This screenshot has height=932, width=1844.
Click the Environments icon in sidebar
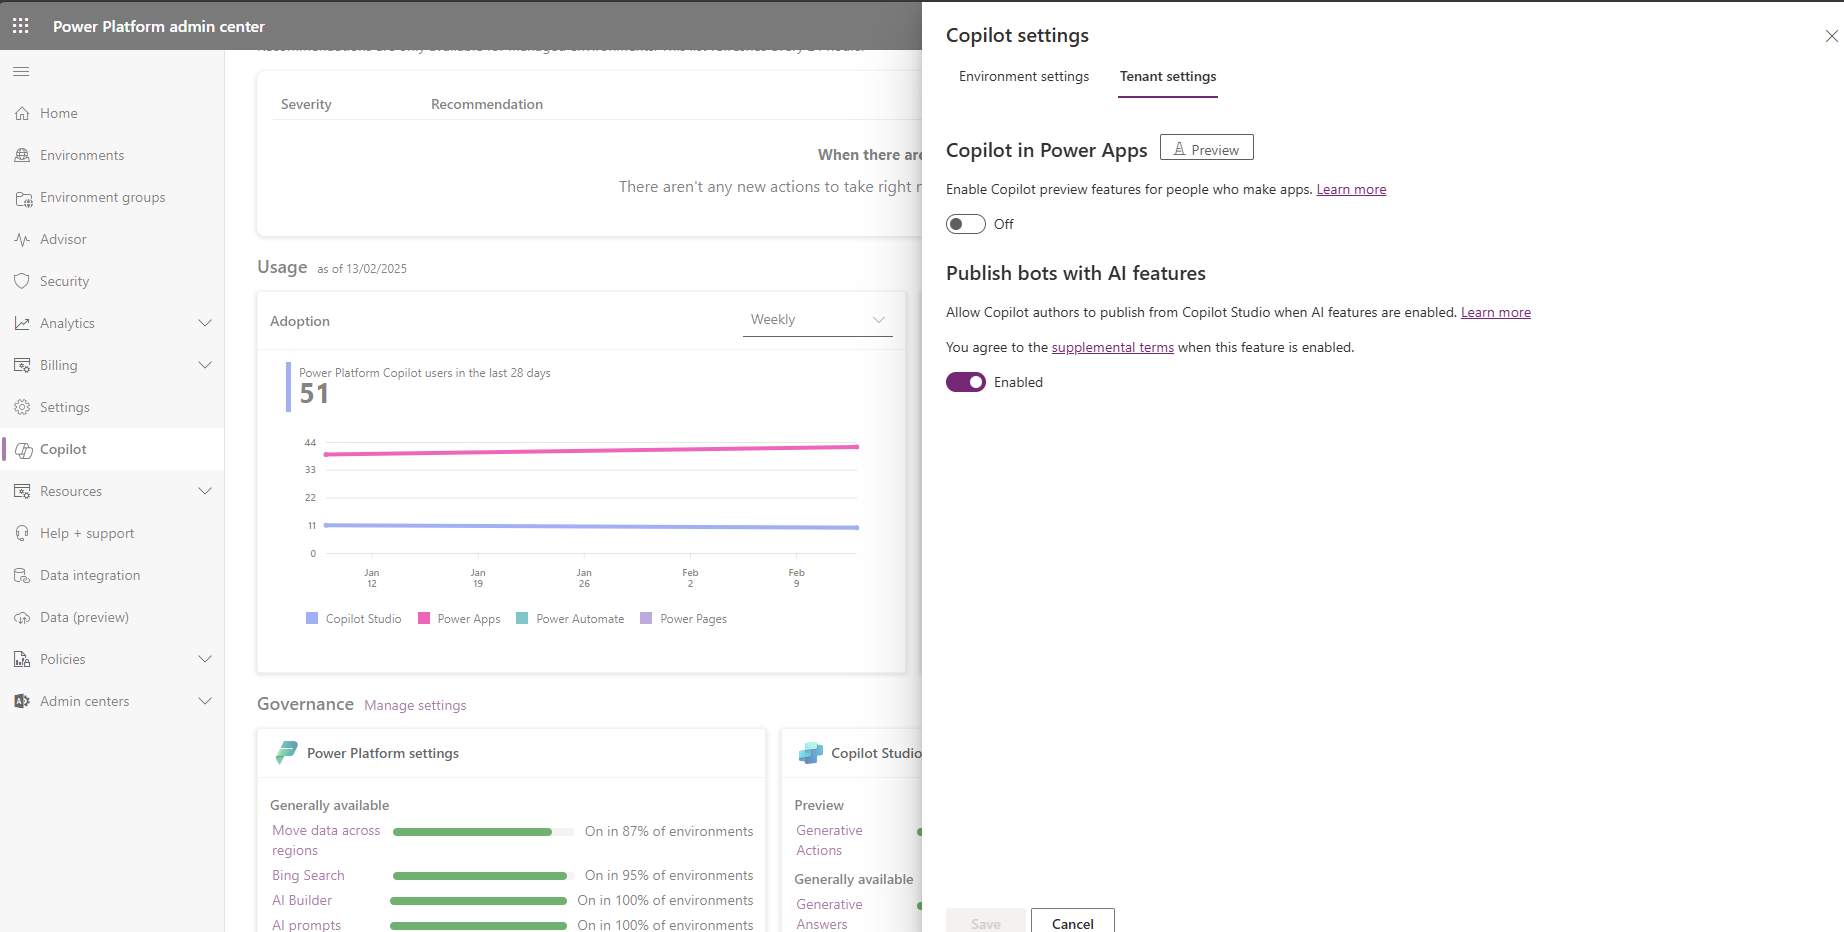(x=22, y=155)
